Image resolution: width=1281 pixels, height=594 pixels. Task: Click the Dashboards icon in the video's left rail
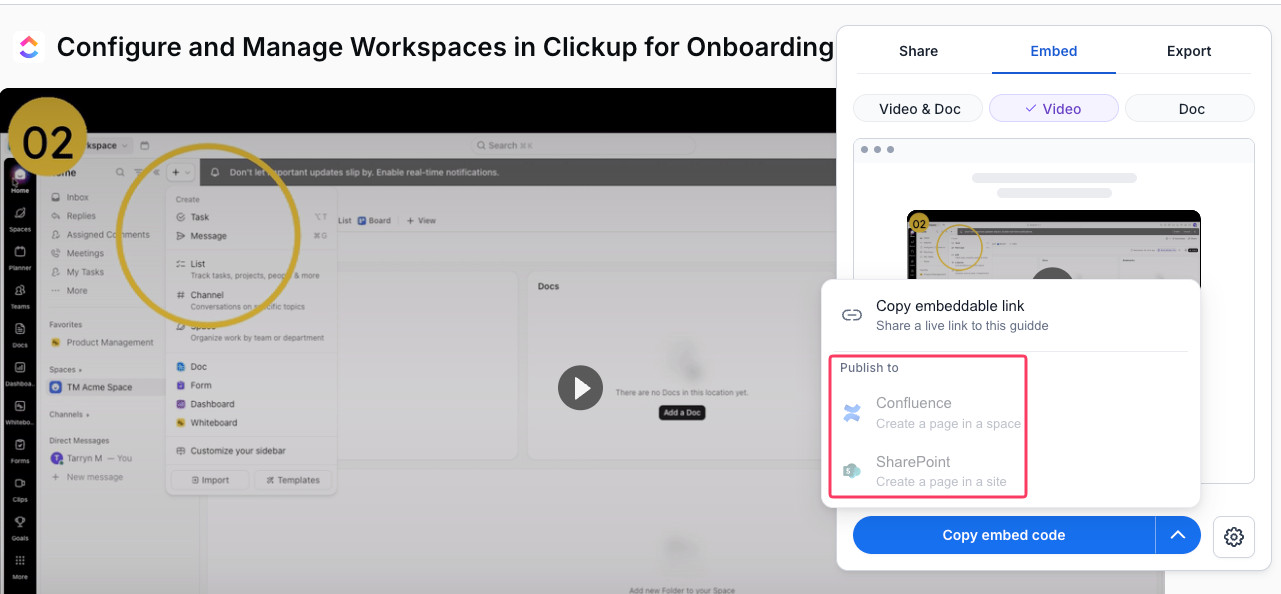[19, 373]
